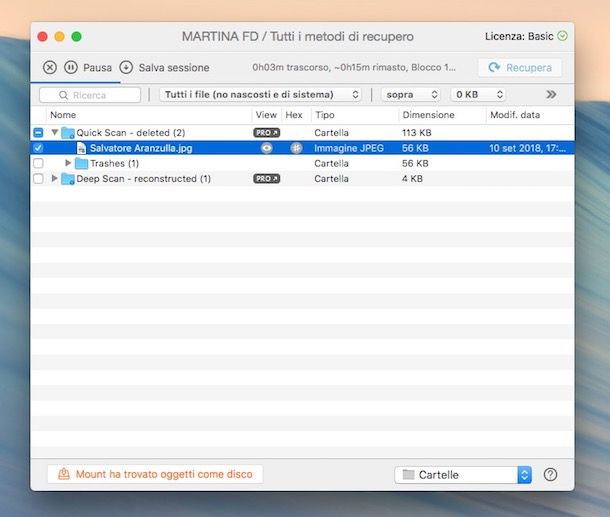This screenshot has height=517, width=610.
Task: Click '4 KB' size cell
Action: [x=412, y=179]
